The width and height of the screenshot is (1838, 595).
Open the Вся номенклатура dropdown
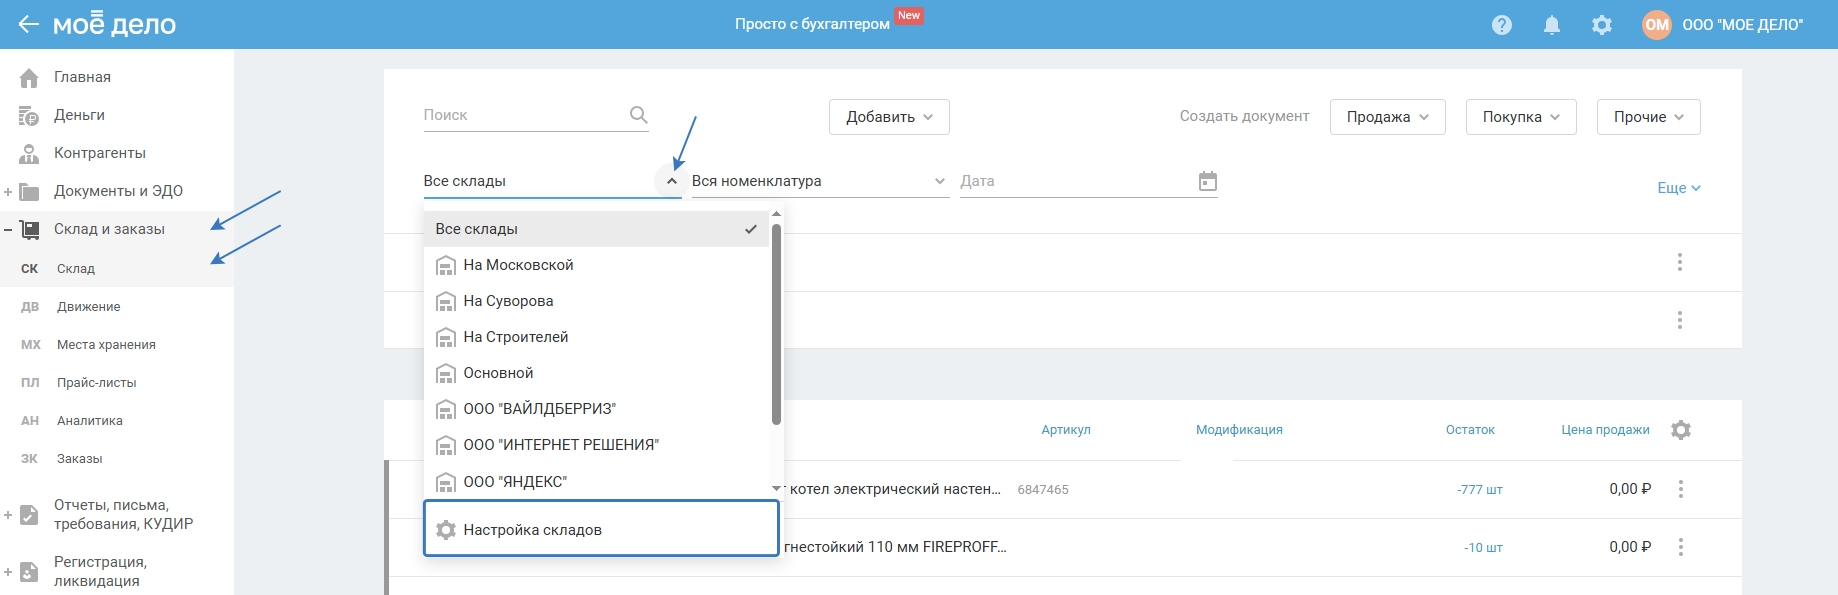click(820, 181)
